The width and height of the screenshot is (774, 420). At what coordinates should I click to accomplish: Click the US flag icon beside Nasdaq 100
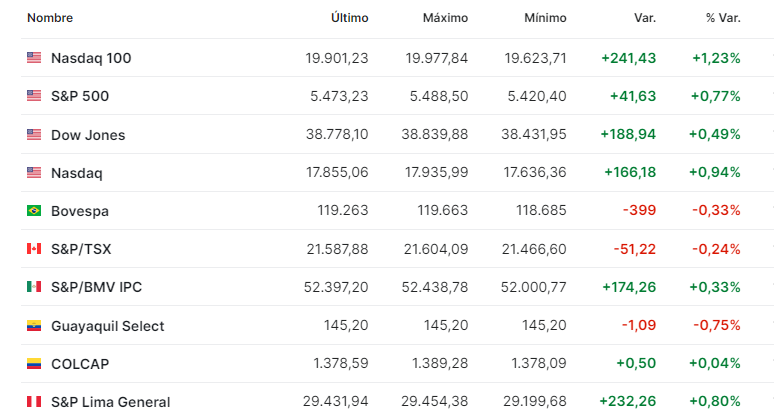[x=34, y=58]
